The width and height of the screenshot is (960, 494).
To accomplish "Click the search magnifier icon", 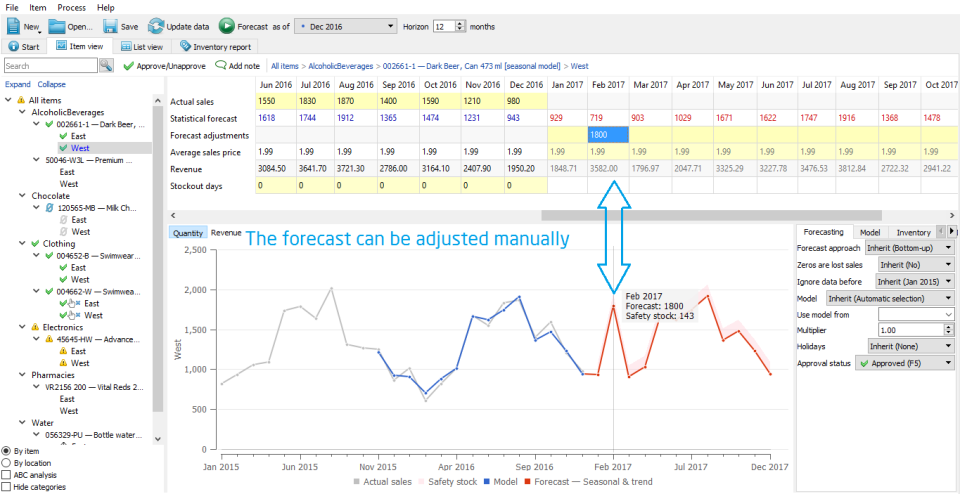I will (107, 65).
